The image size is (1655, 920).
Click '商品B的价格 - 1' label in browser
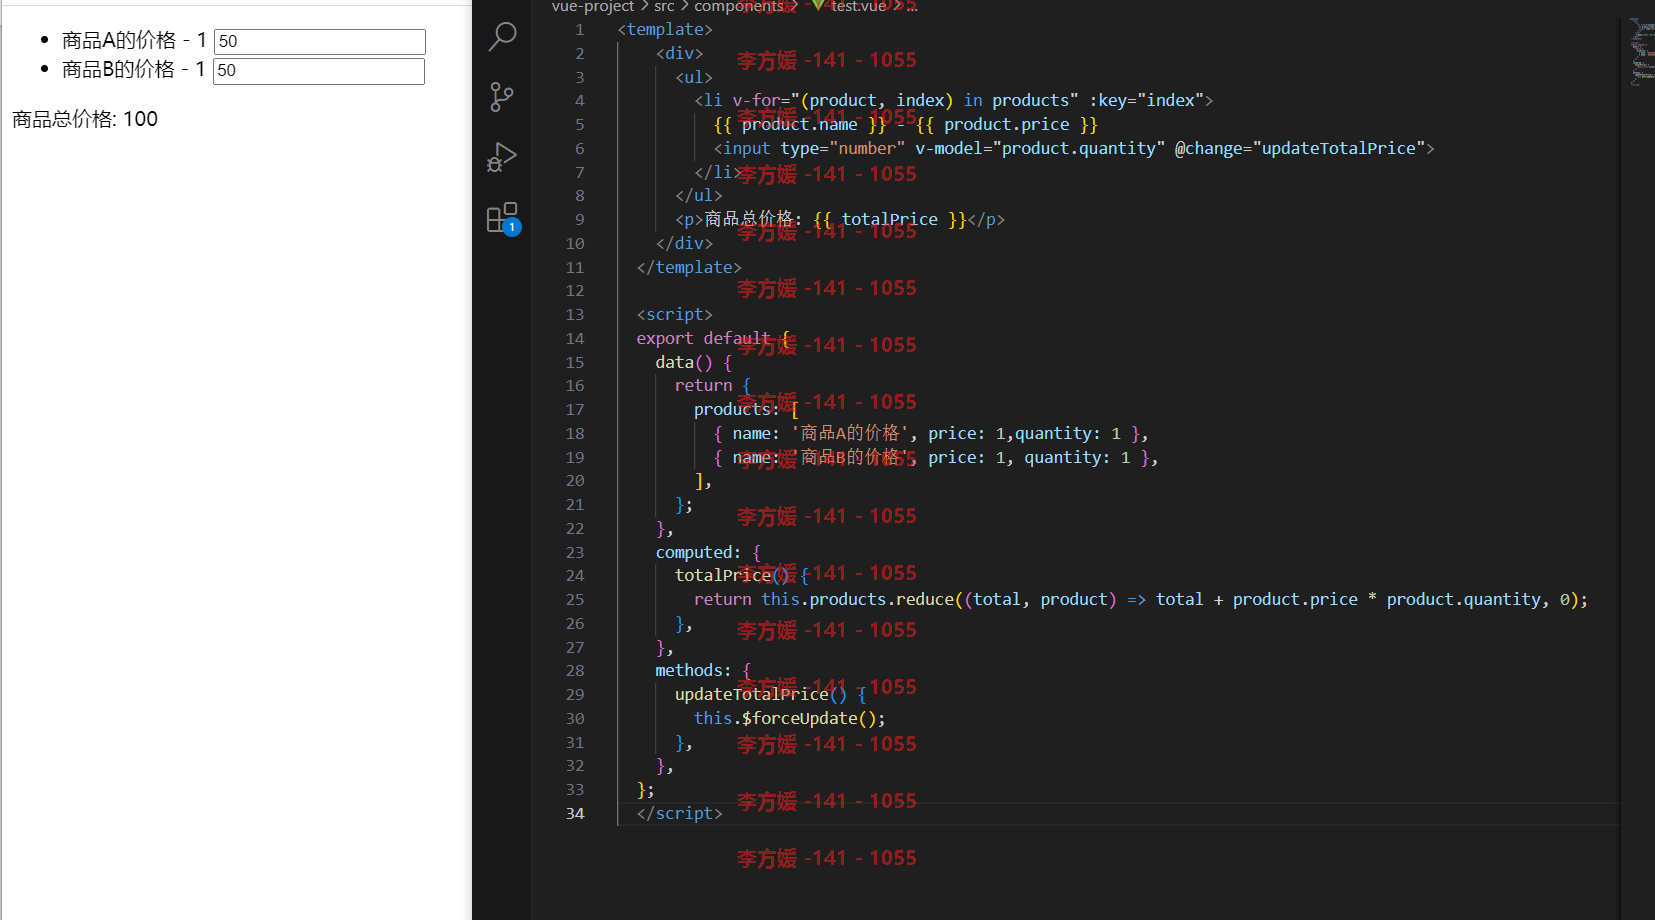(133, 70)
